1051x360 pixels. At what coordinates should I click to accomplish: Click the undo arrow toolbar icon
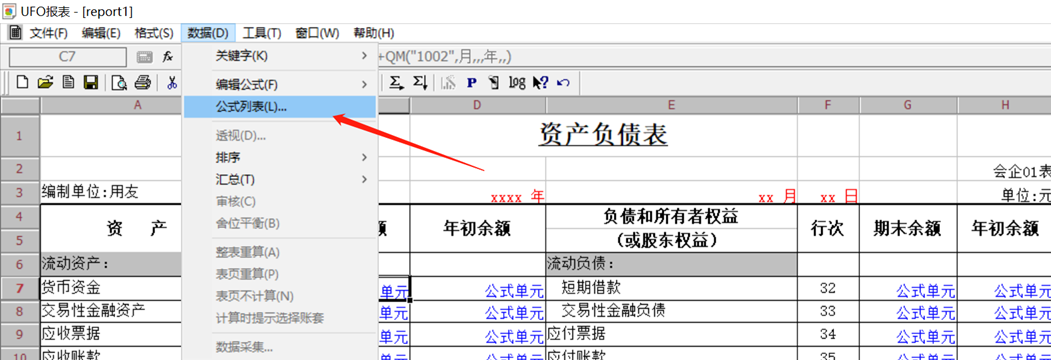[564, 82]
